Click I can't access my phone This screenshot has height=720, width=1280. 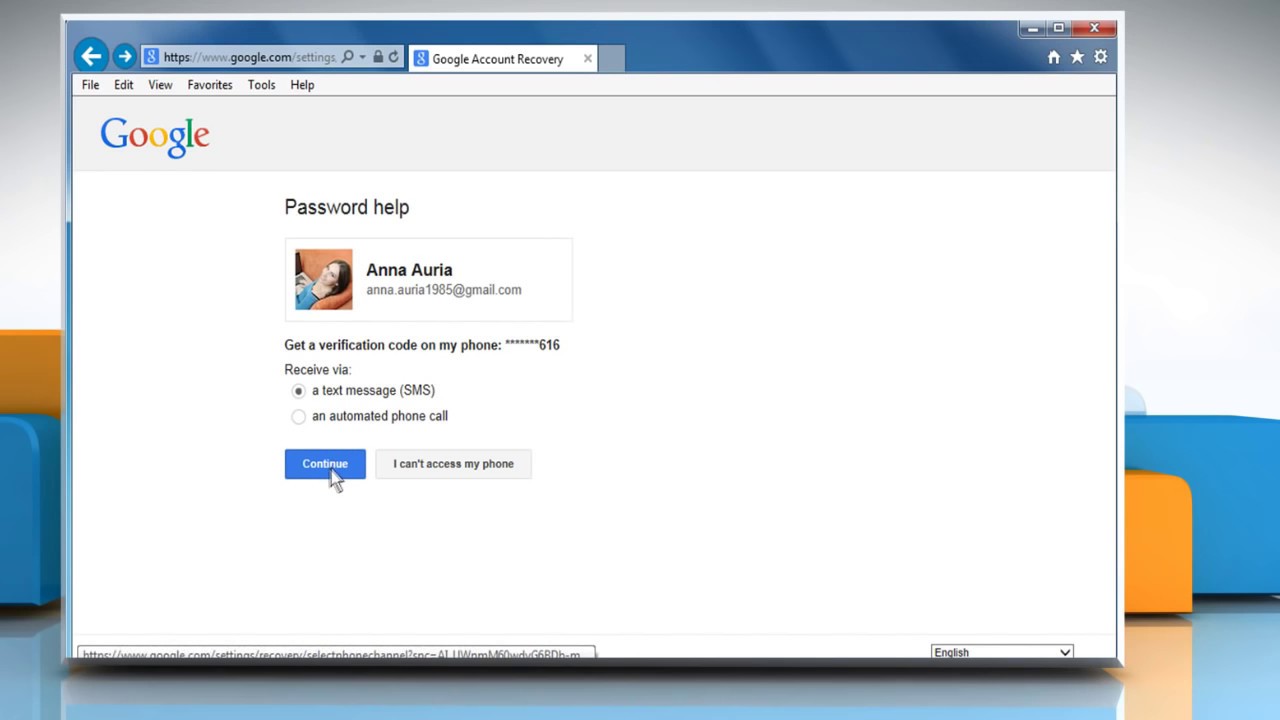click(453, 464)
